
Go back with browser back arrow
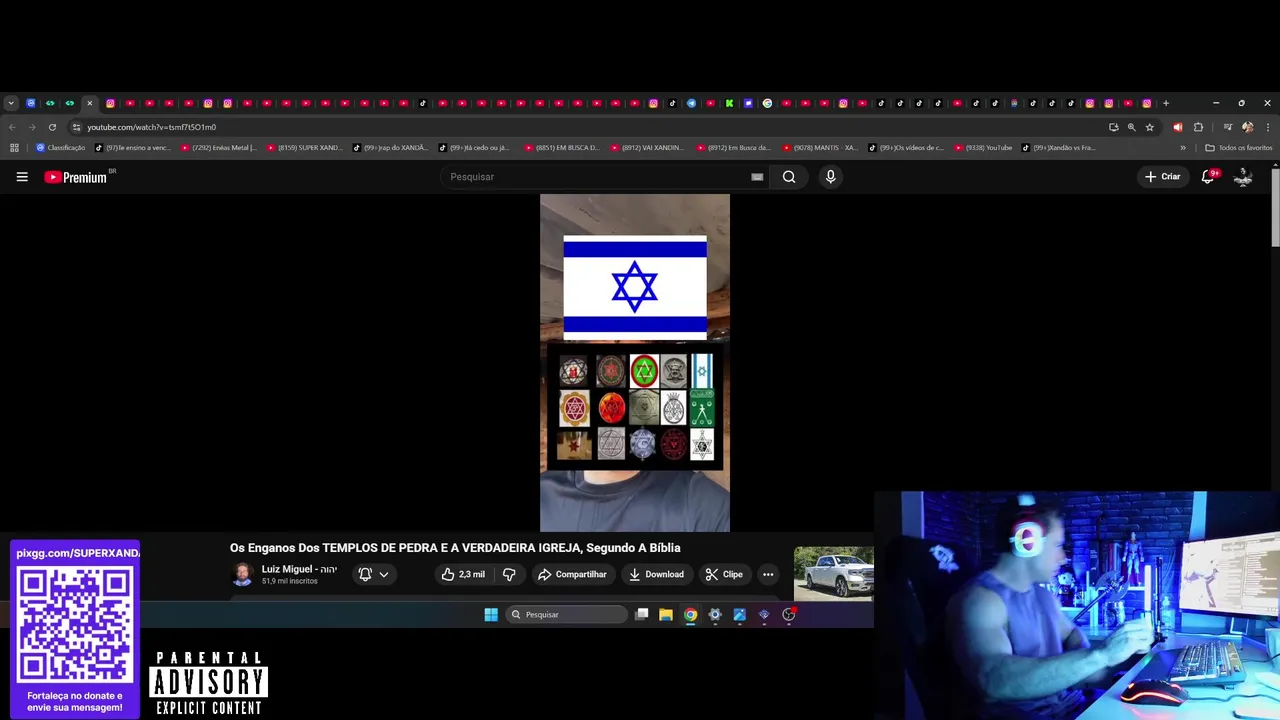pyautogui.click(x=12, y=127)
